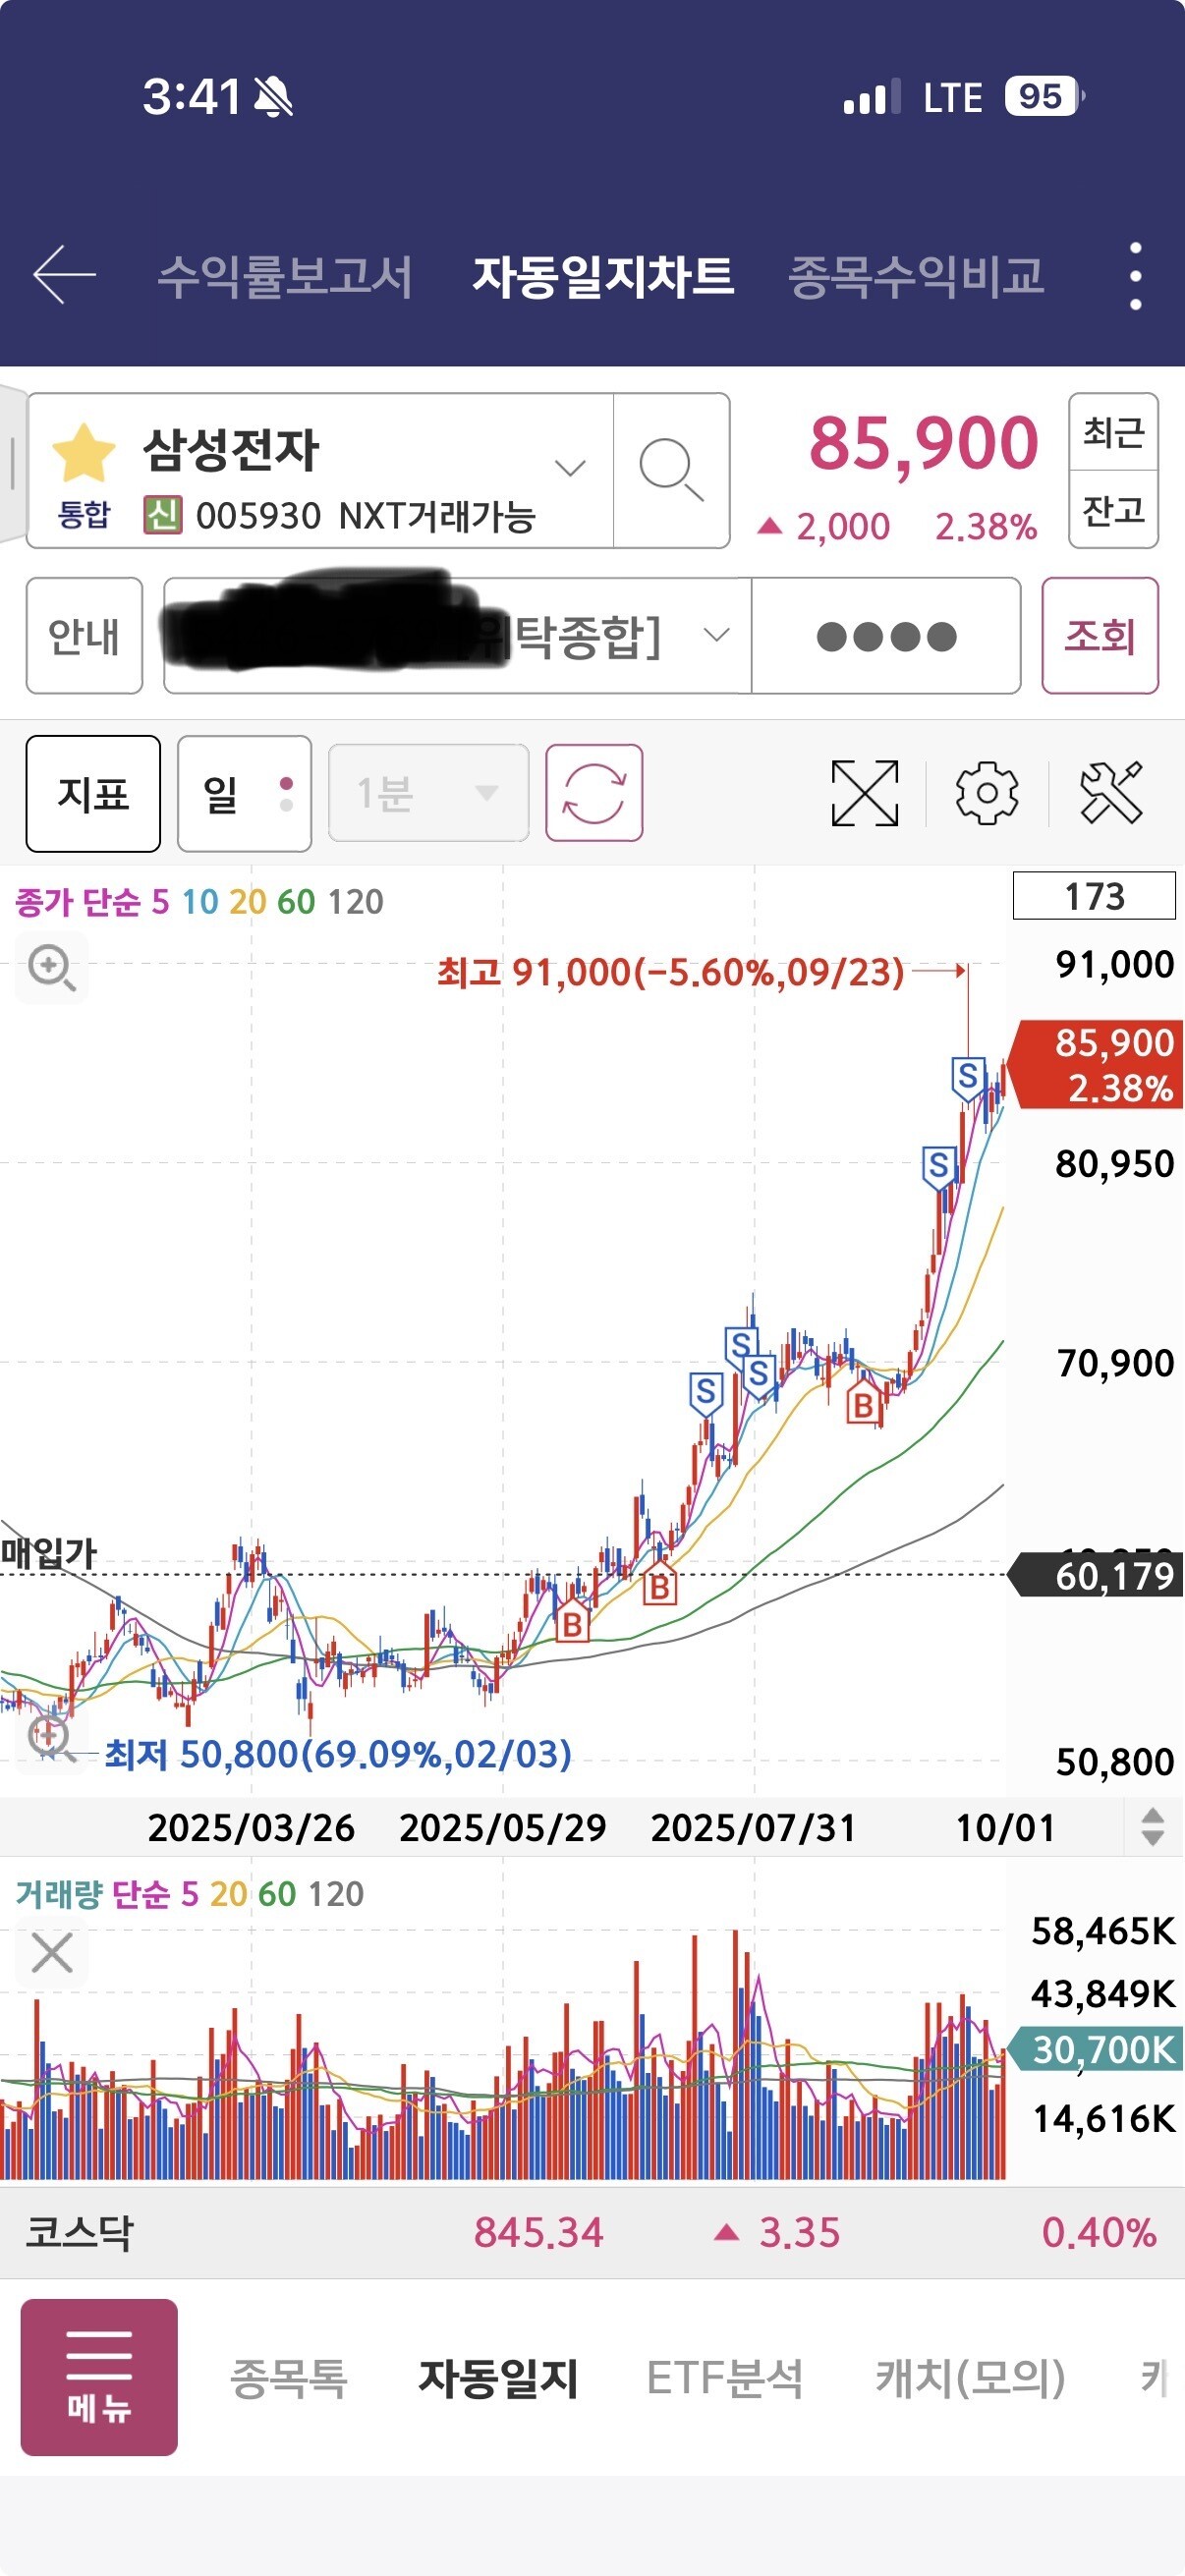Open the chart drawing tools icon
The image size is (1185, 2576).
[x=1110, y=793]
